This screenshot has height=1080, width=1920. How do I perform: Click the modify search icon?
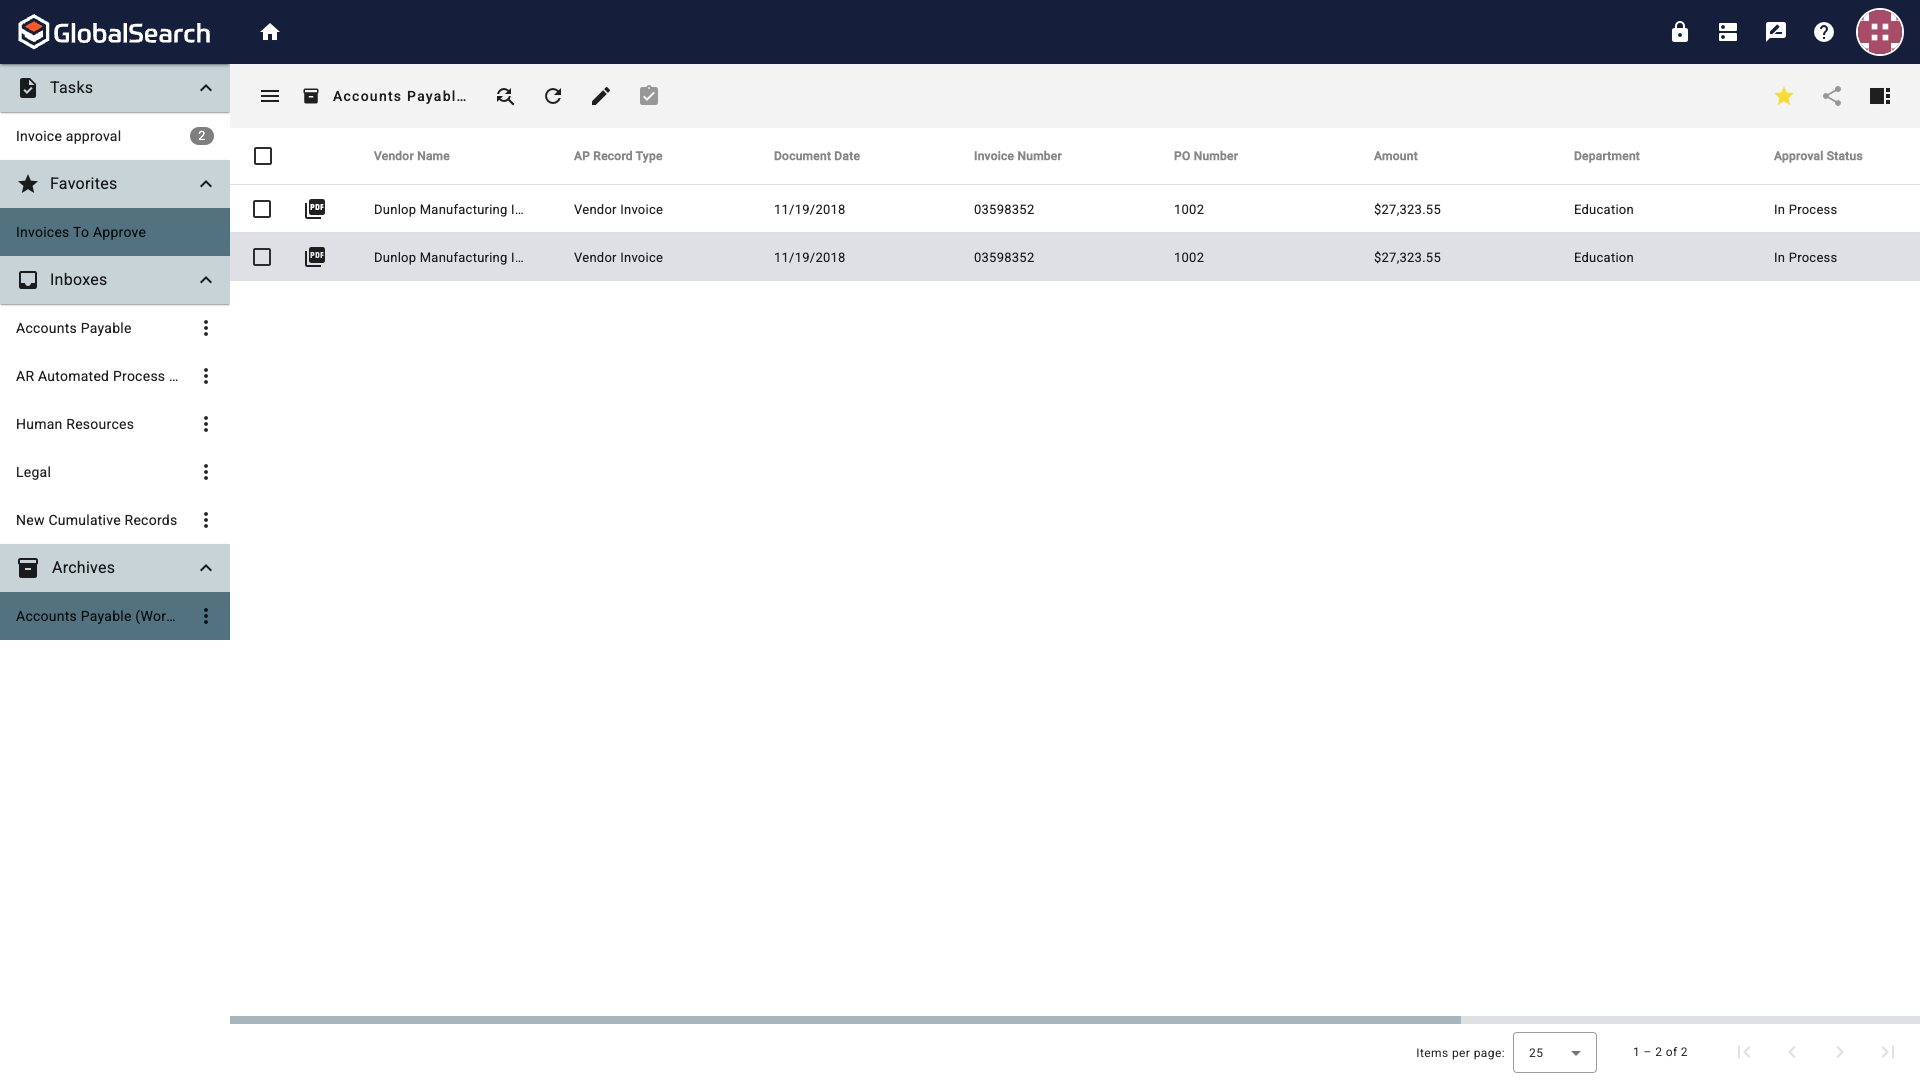(x=504, y=96)
